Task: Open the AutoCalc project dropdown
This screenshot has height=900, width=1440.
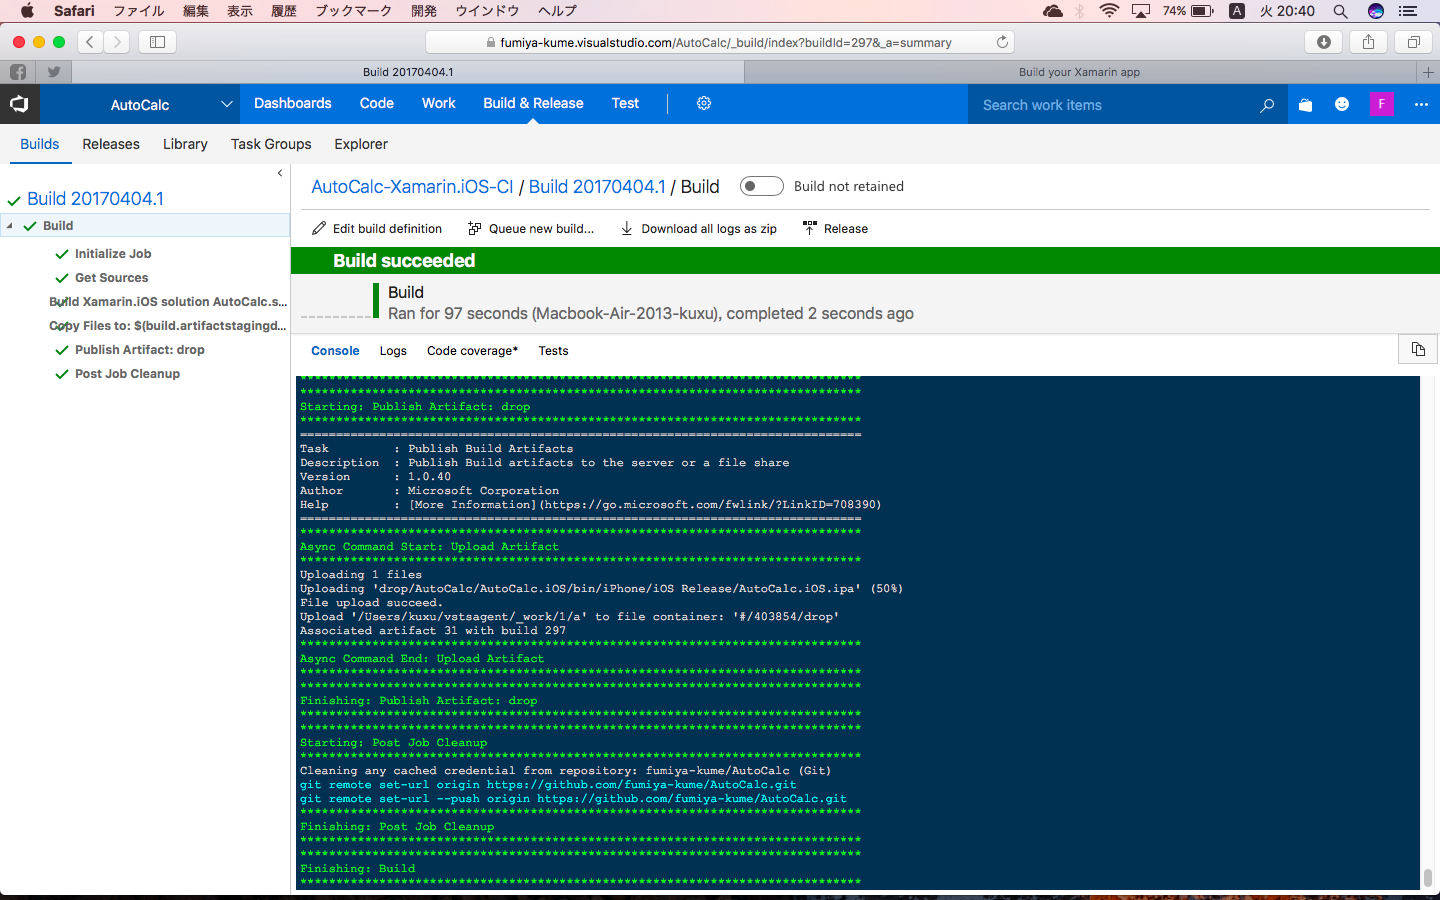Action: [x=226, y=103]
